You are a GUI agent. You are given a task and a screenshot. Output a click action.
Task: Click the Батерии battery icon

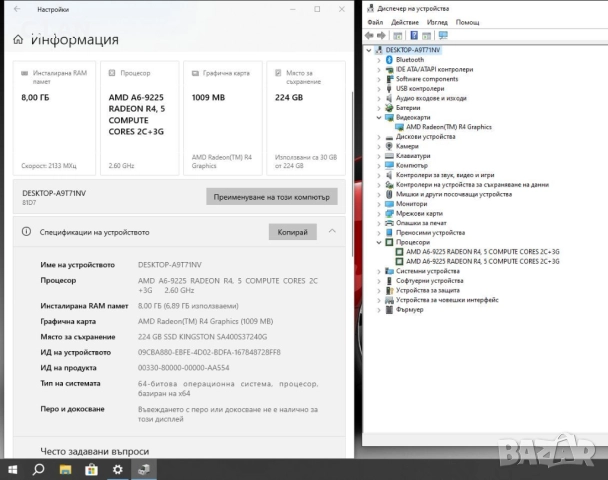(x=389, y=108)
